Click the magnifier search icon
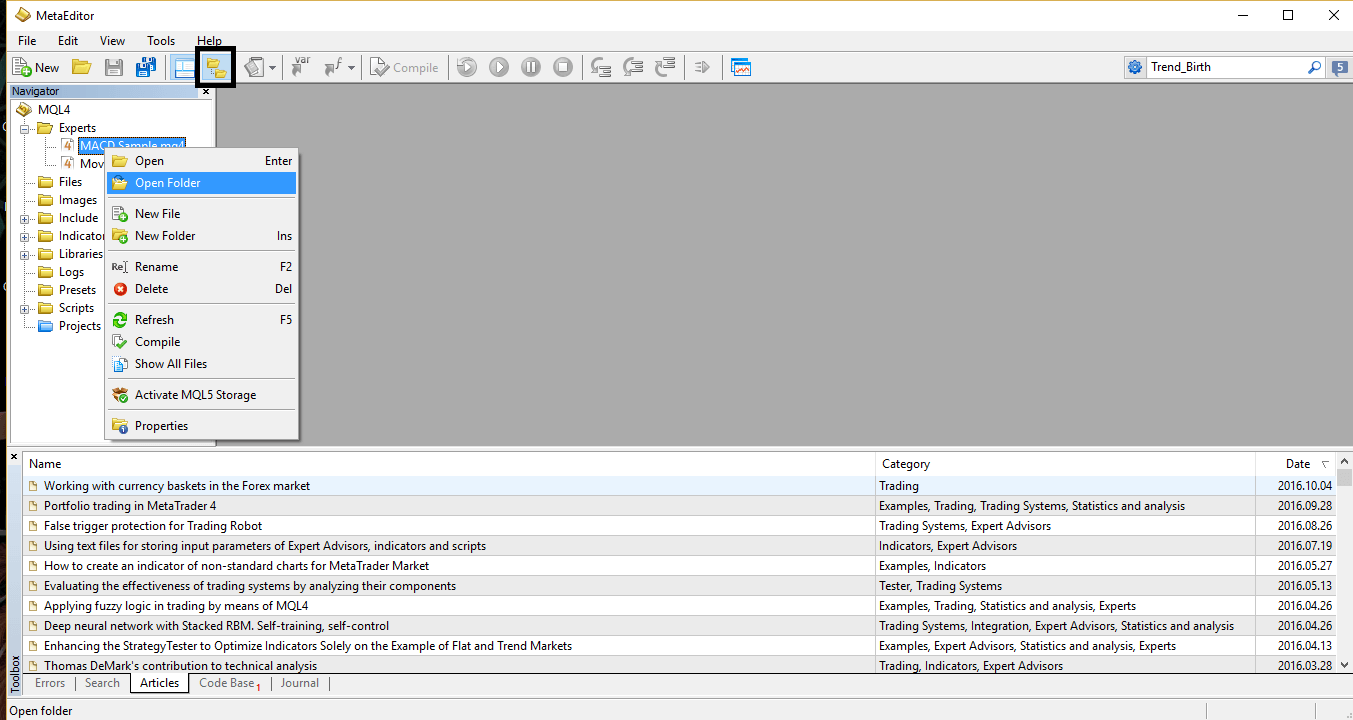Viewport: 1353px width, 720px height. [x=1315, y=67]
